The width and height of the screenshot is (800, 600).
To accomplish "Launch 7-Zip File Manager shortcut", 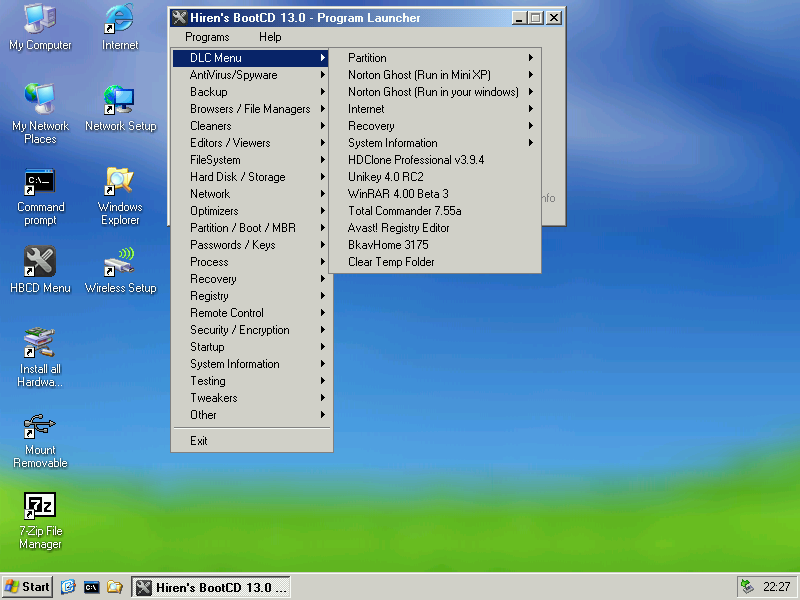I will tap(40, 521).
